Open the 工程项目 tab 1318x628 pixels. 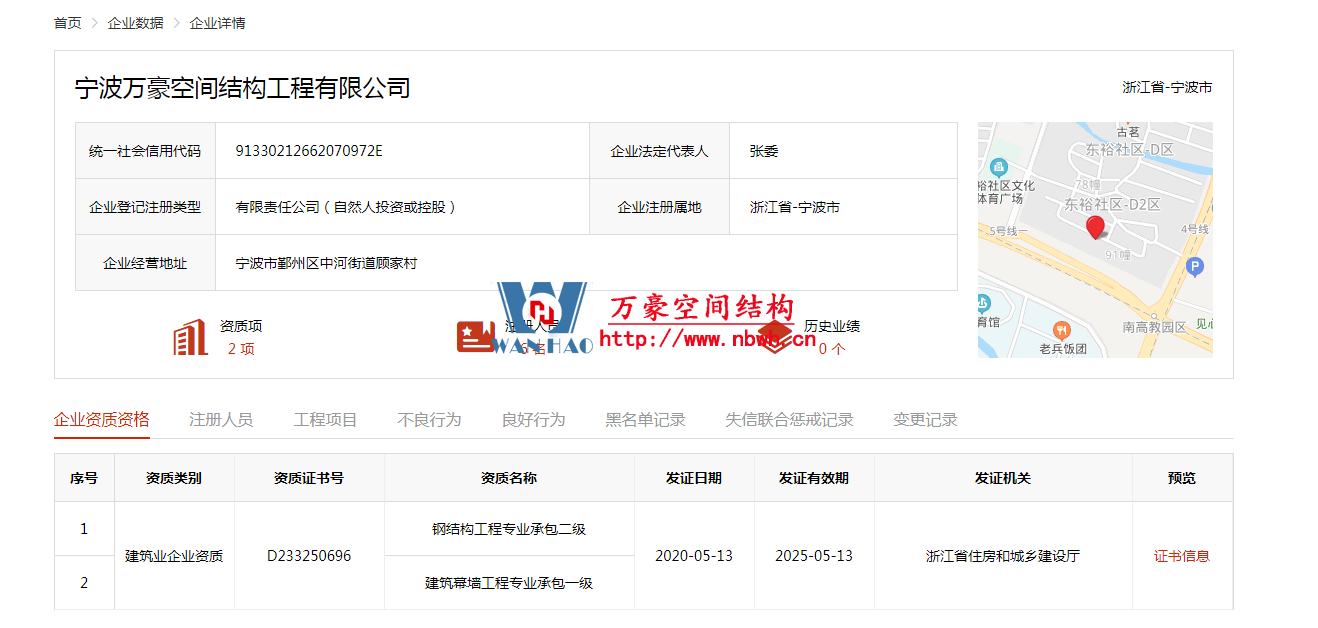coord(325,420)
